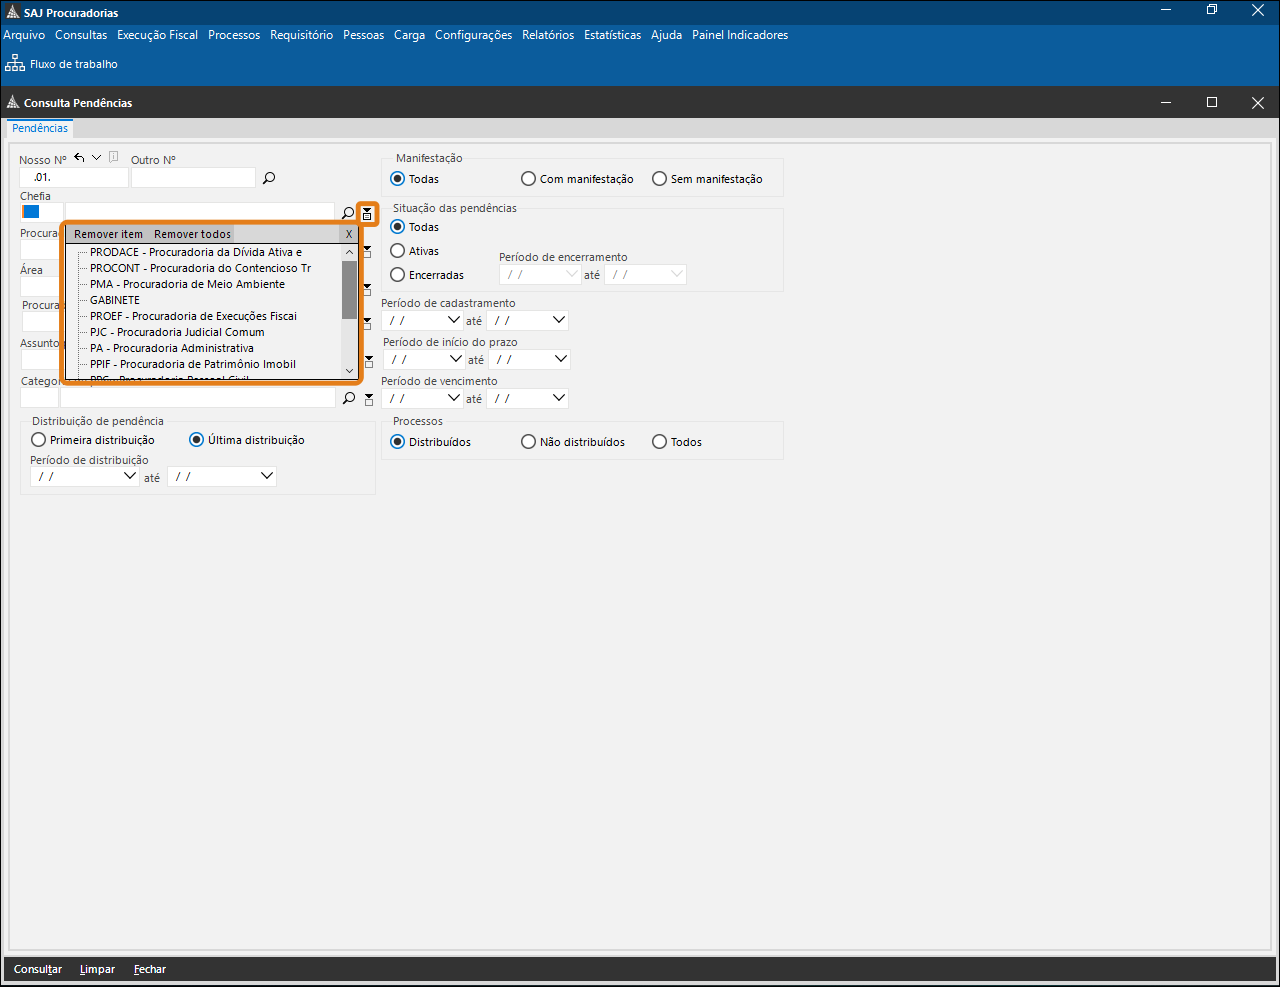Click the search magnifier next to Outro Nº
This screenshot has width=1280, height=987.
269,178
